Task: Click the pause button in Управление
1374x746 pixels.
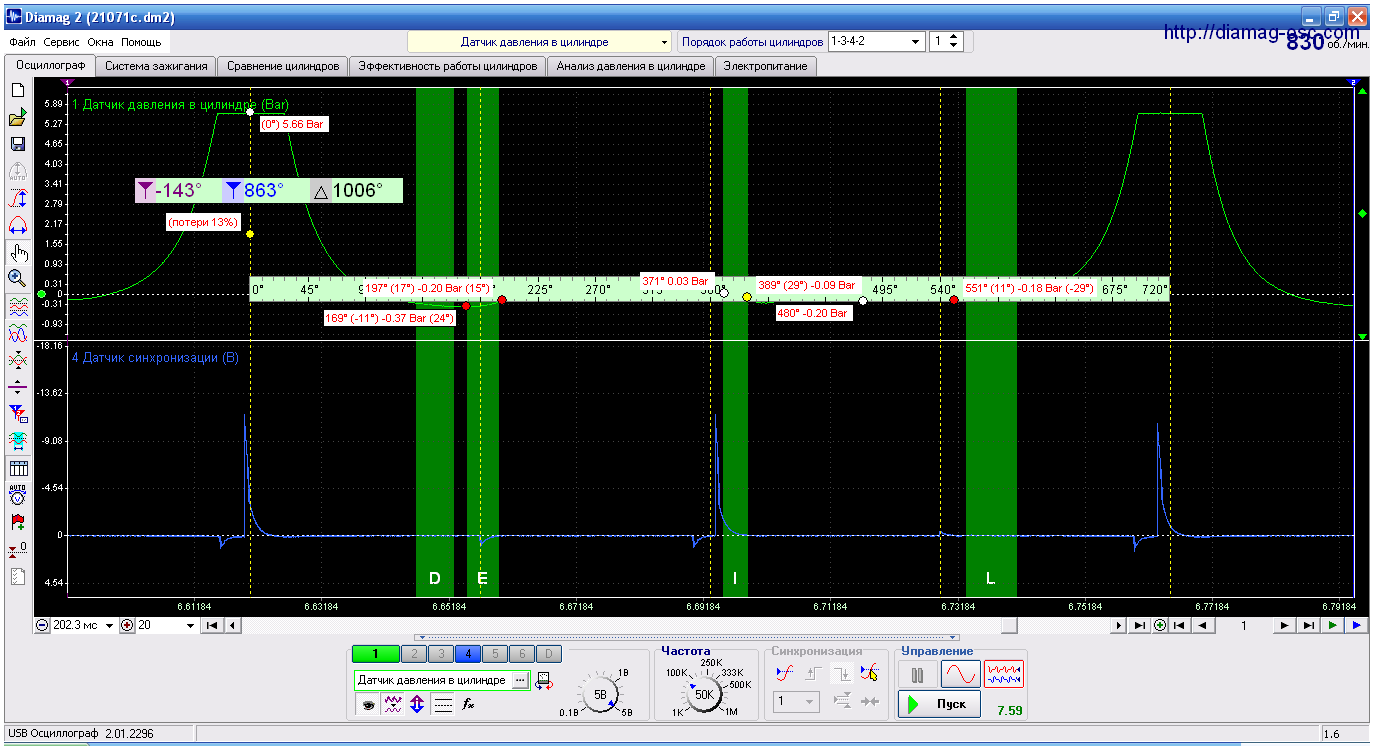Action: click(918, 674)
